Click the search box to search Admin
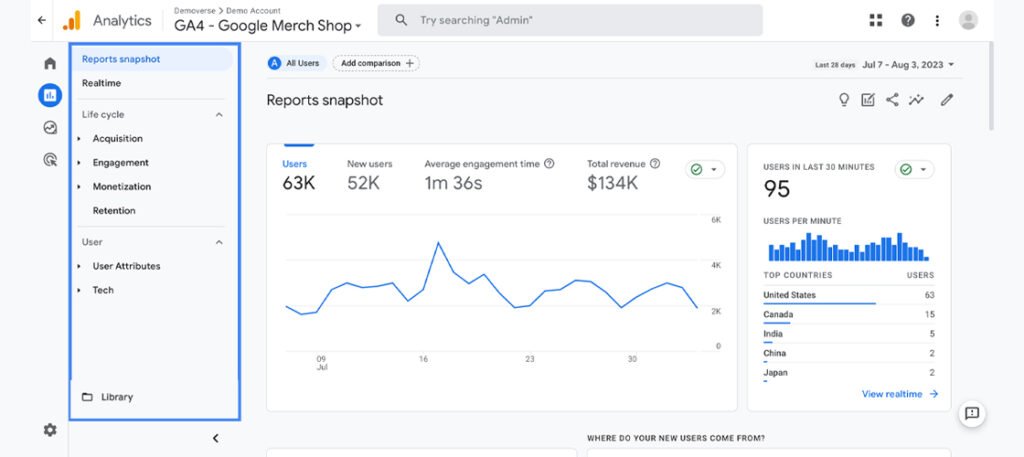Viewport: 1024px width, 457px height. tap(570, 20)
